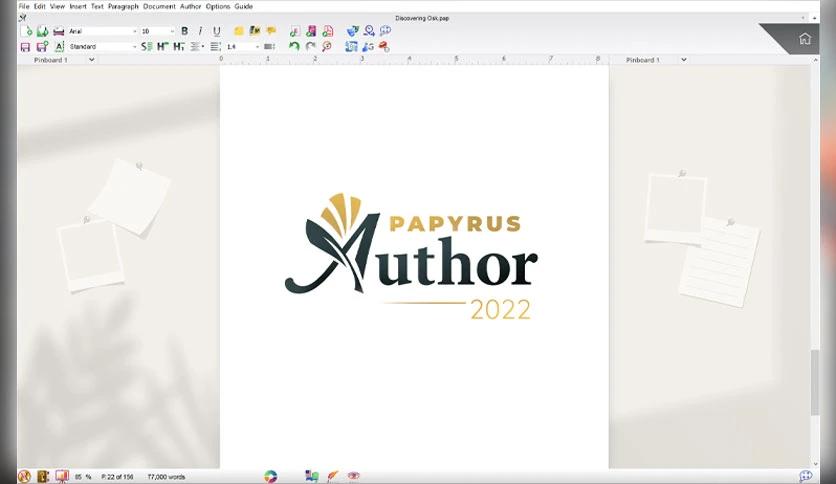Click the round Papyrus logo in status bar
836x484 pixels.
pyautogui.click(x=25, y=476)
